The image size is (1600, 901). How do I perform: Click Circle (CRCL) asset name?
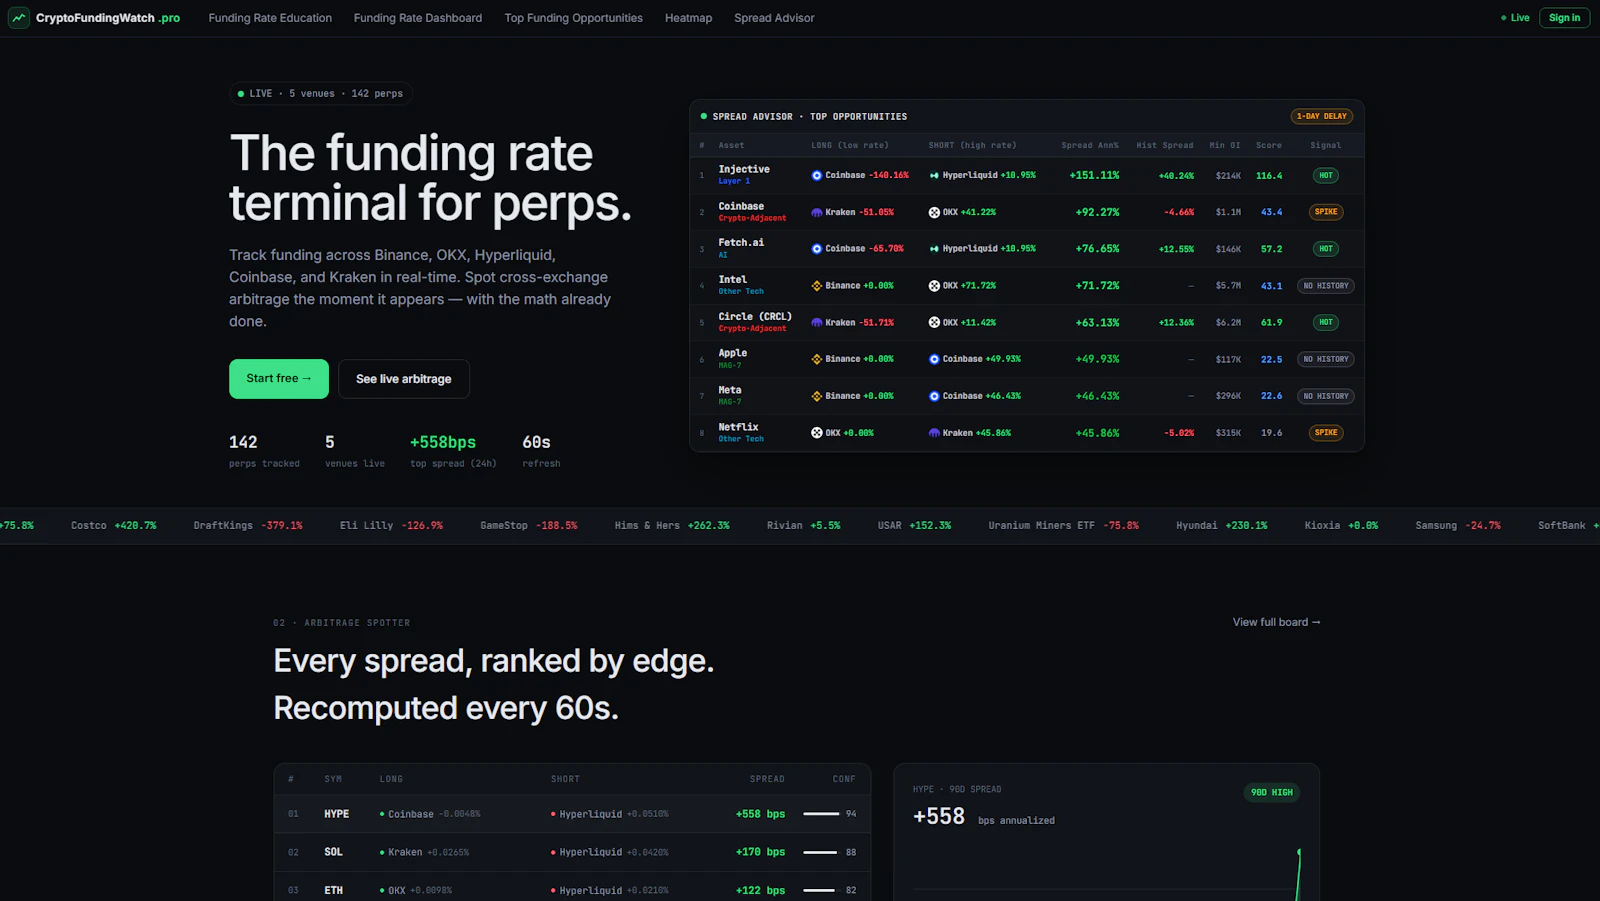coord(755,316)
